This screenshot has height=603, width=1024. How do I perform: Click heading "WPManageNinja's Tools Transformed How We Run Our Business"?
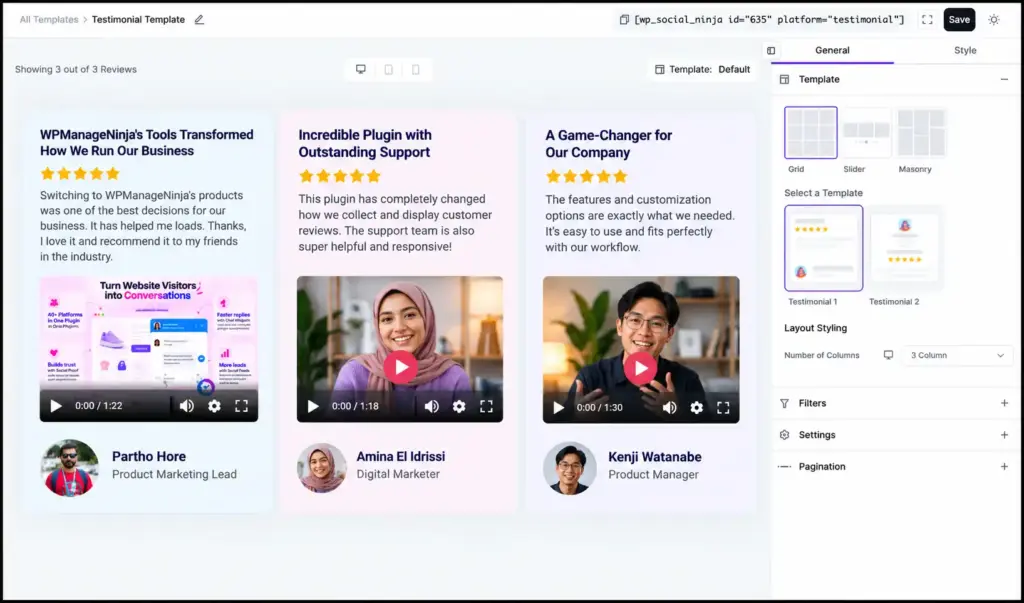point(147,142)
